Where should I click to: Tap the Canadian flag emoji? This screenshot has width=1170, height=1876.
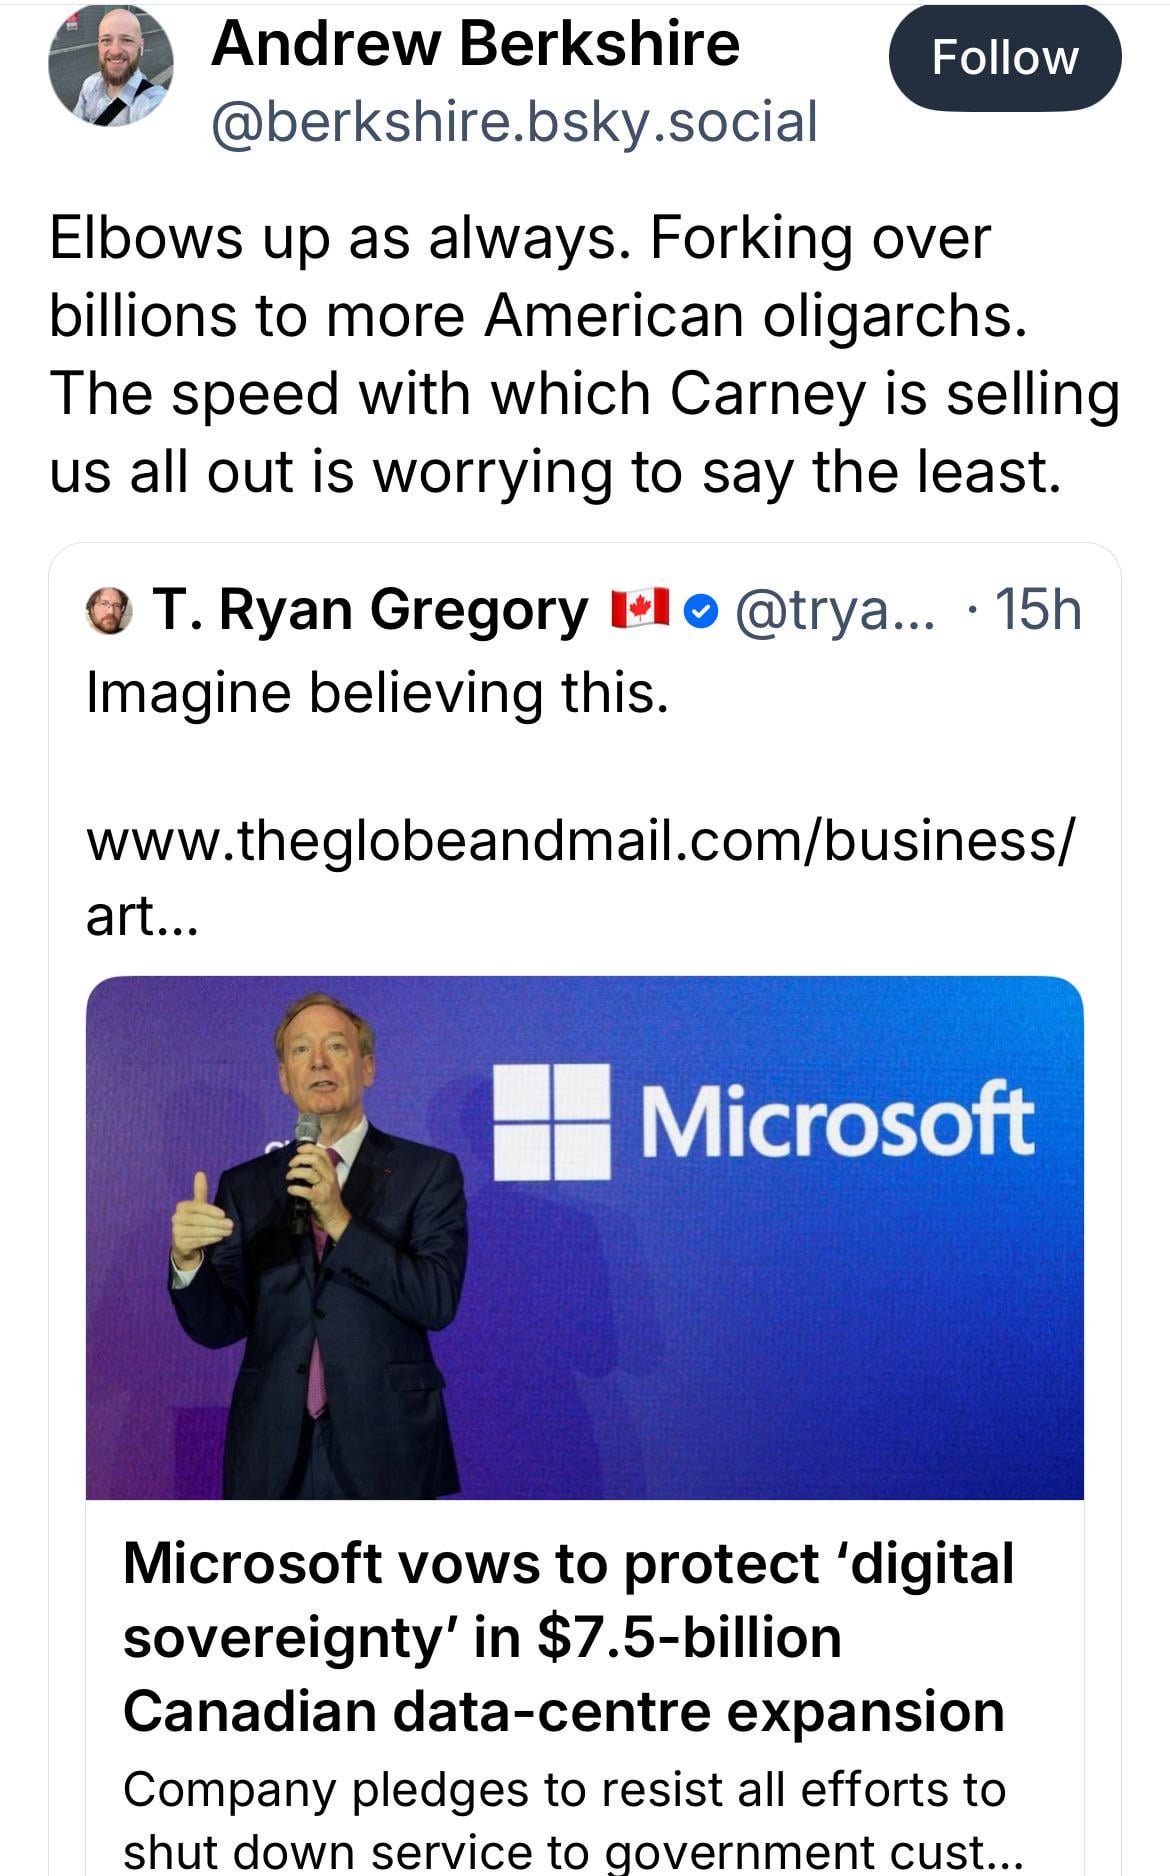tap(639, 609)
